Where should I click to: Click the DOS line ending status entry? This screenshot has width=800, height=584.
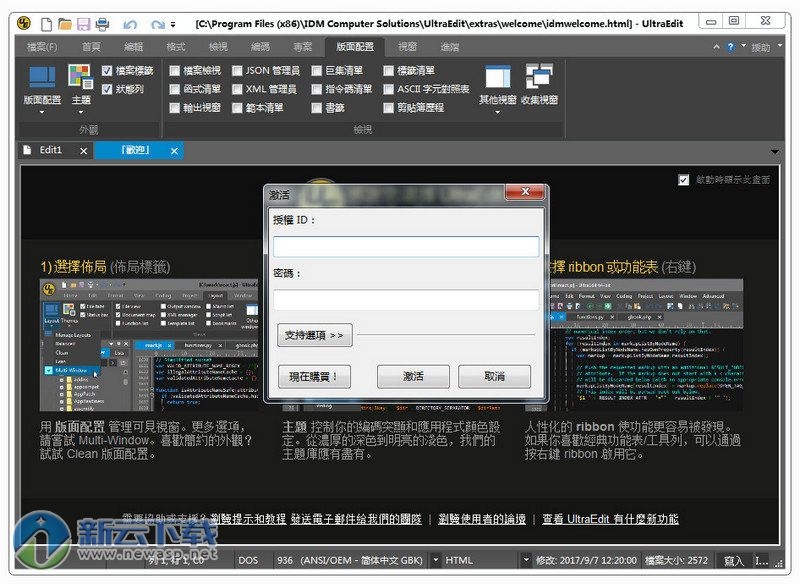click(248, 560)
